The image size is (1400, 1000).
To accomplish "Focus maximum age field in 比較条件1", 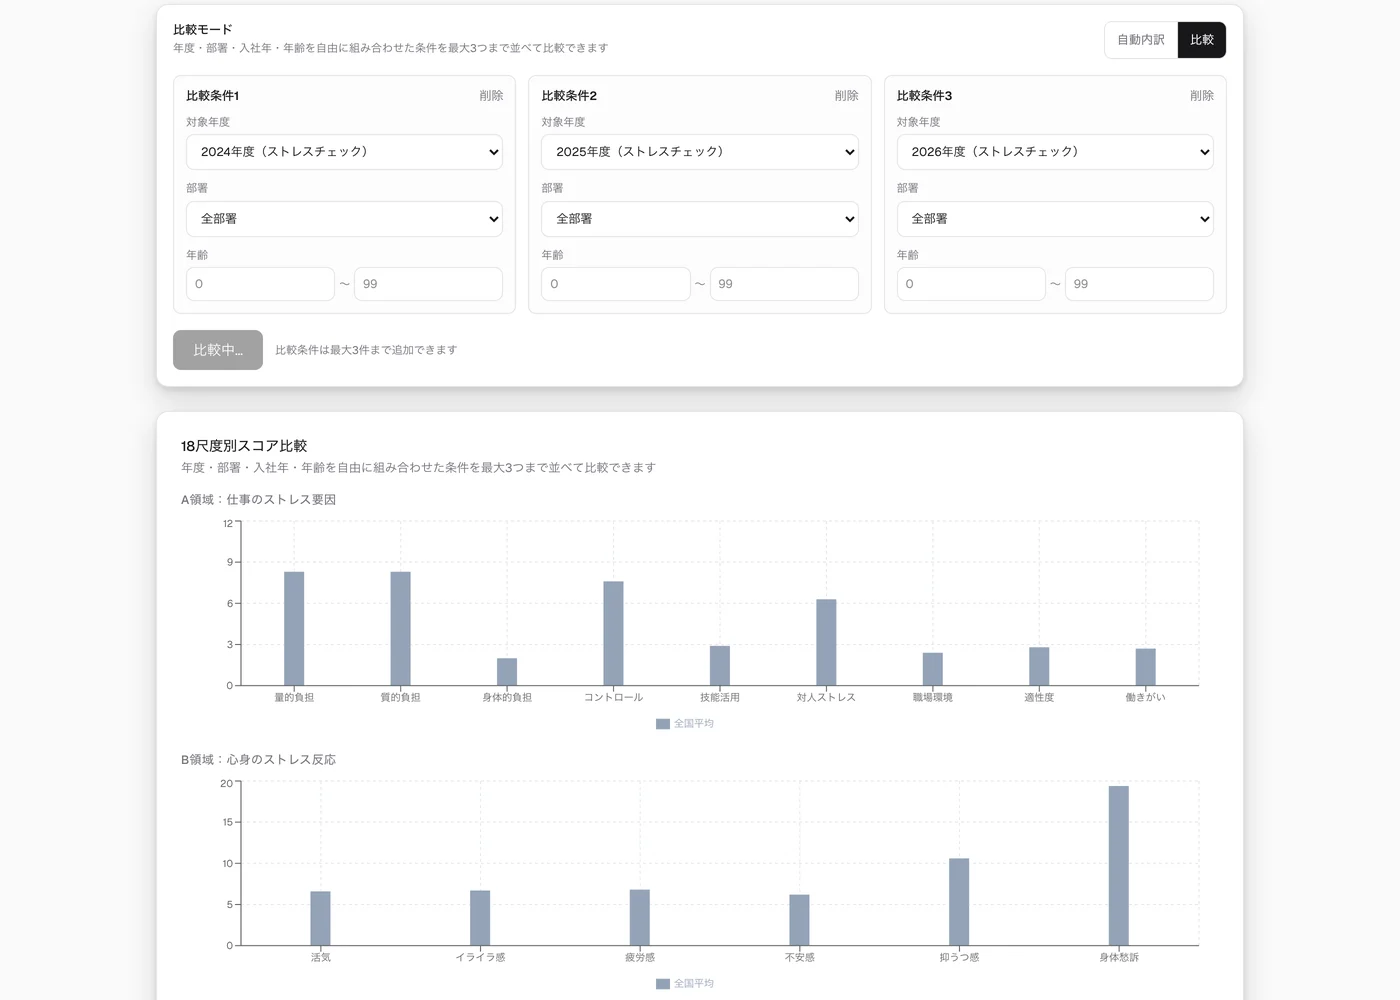I will tap(429, 284).
